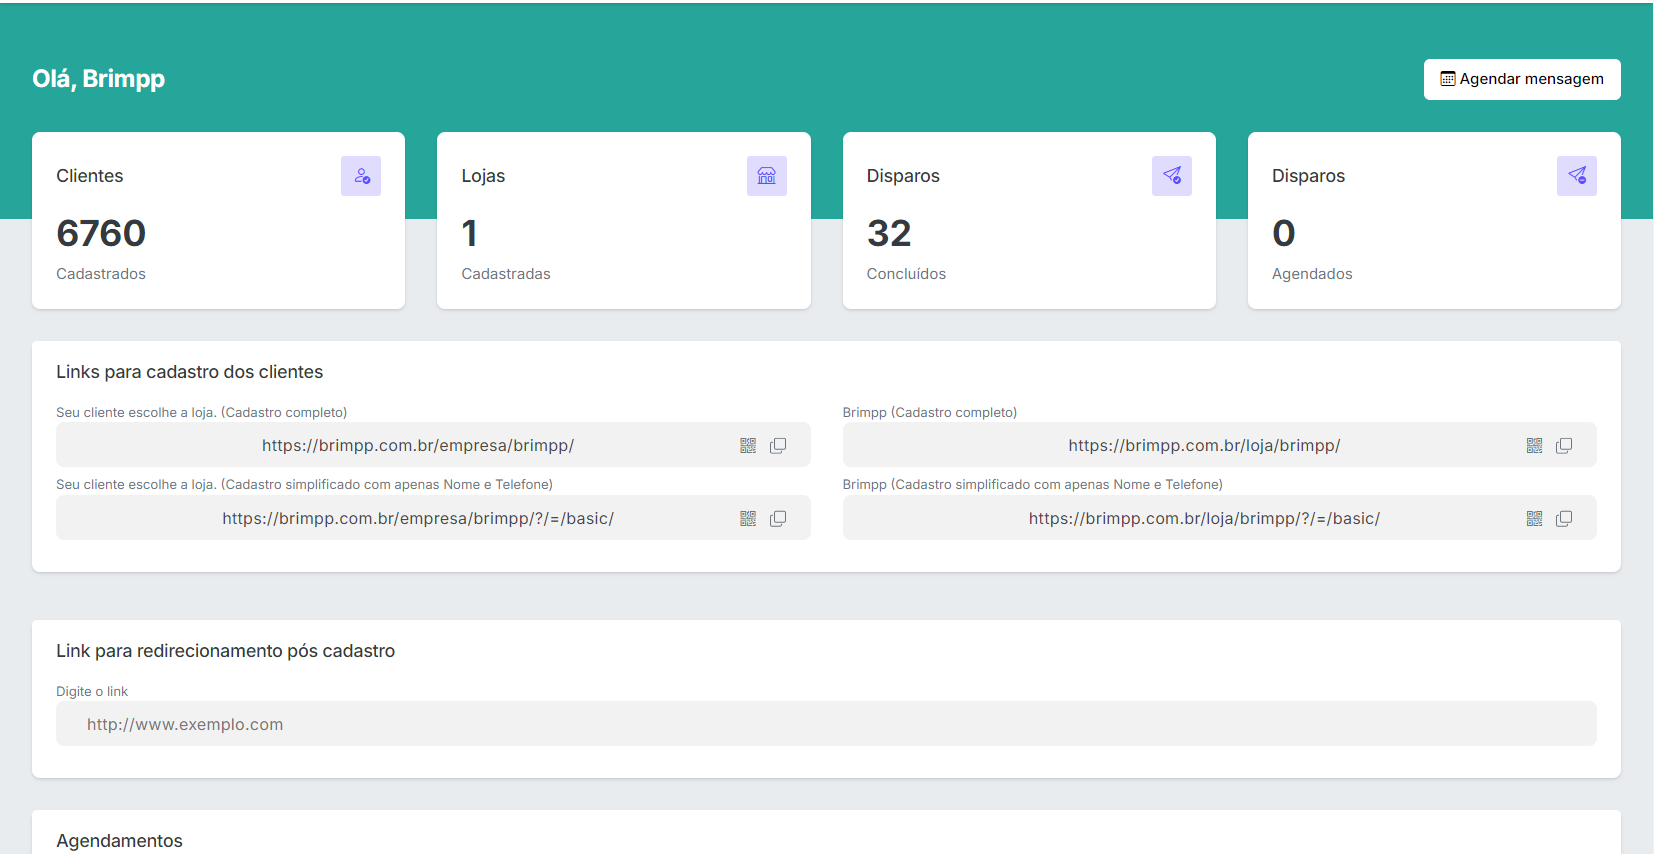Click the Clientes card title
1654x854 pixels.
coord(90,176)
